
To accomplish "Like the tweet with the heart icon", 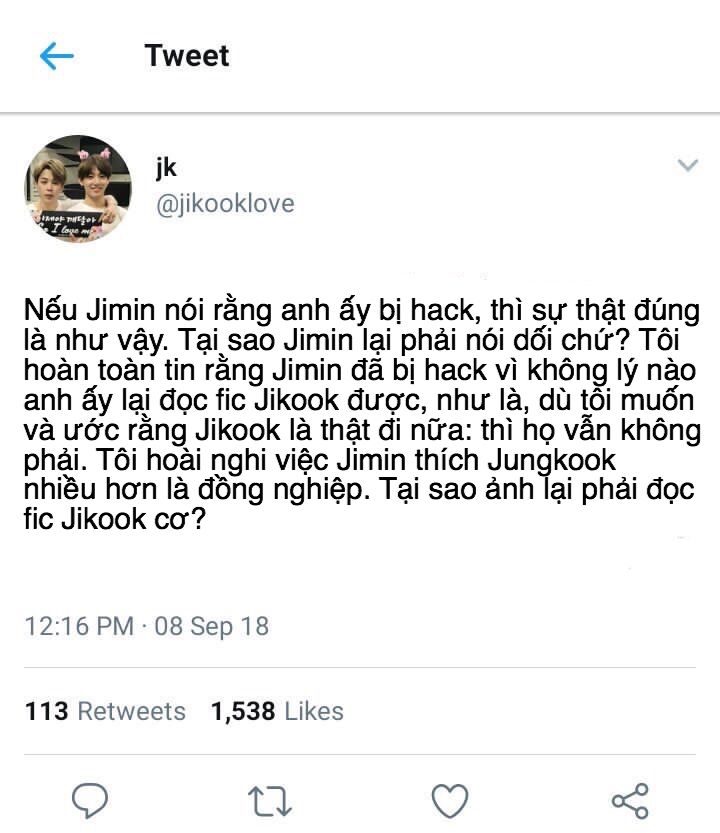I will pos(450,800).
